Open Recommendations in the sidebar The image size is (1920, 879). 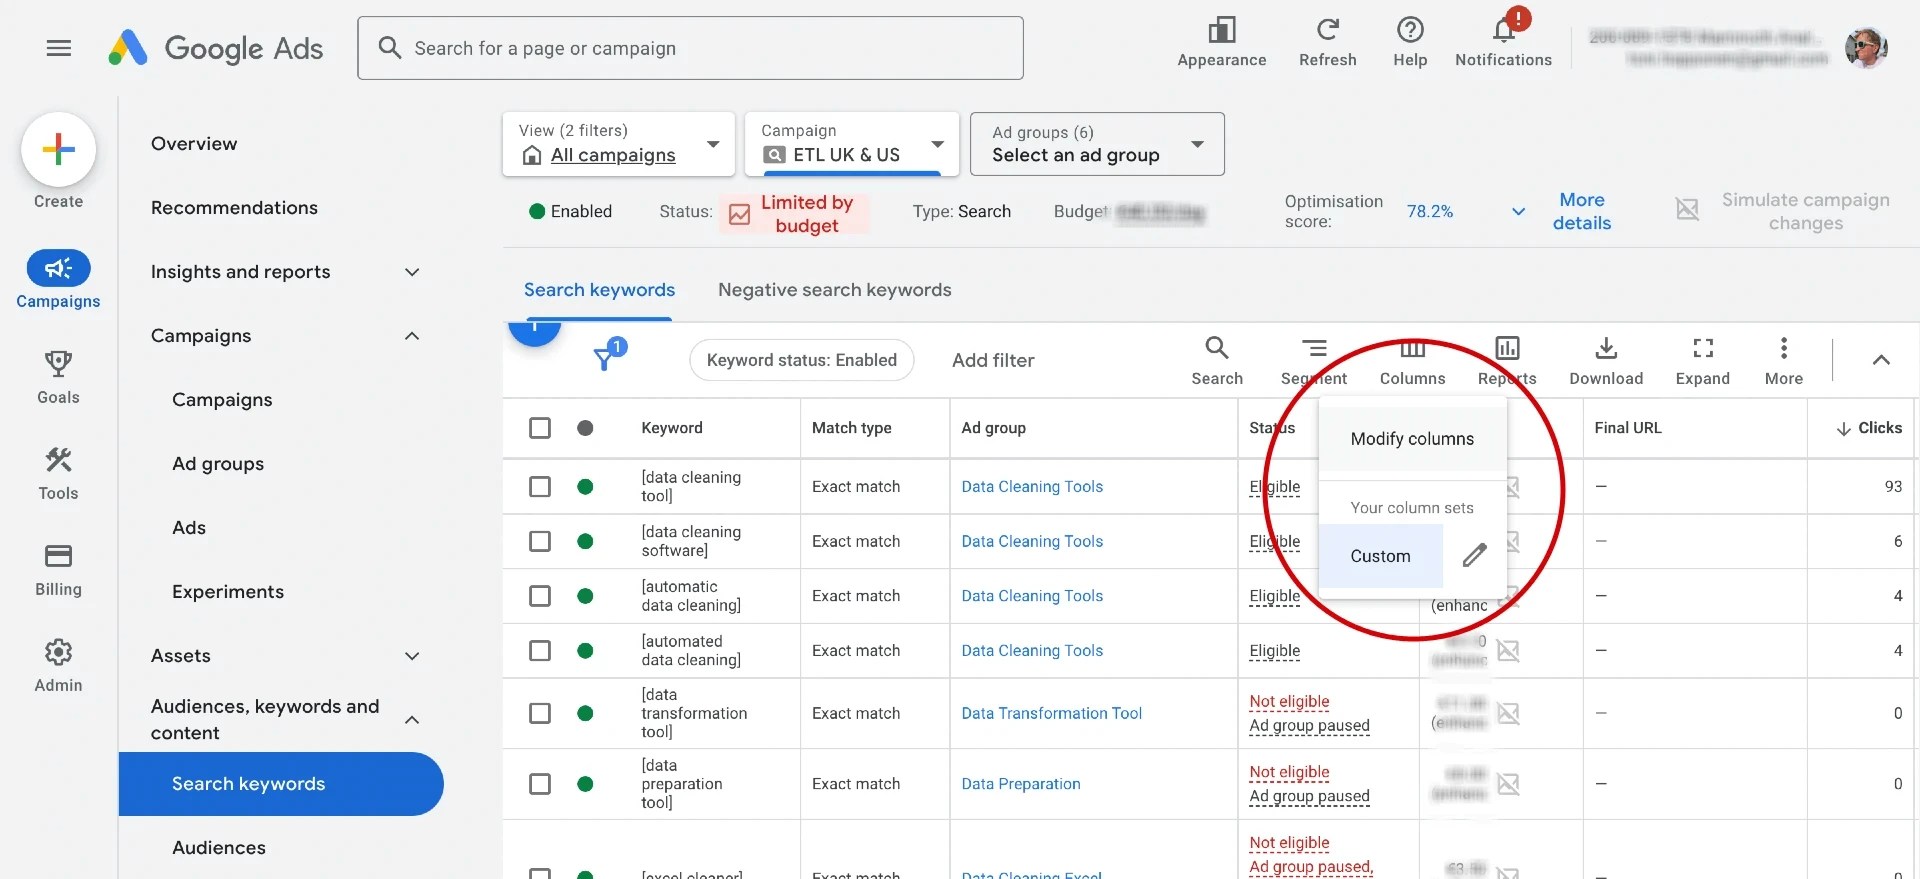234,208
